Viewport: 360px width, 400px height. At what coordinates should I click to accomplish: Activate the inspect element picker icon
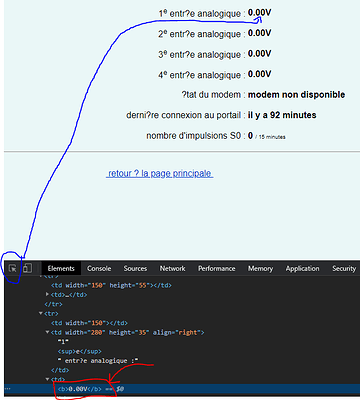tap(13, 268)
